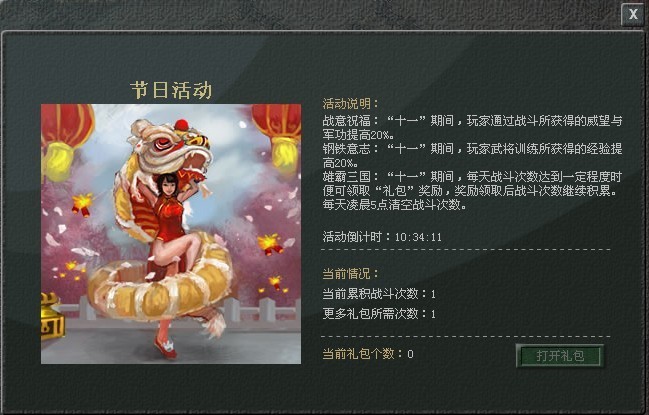
Task: Click the golden incense burner in artwork corner
Action: pos(53,317)
